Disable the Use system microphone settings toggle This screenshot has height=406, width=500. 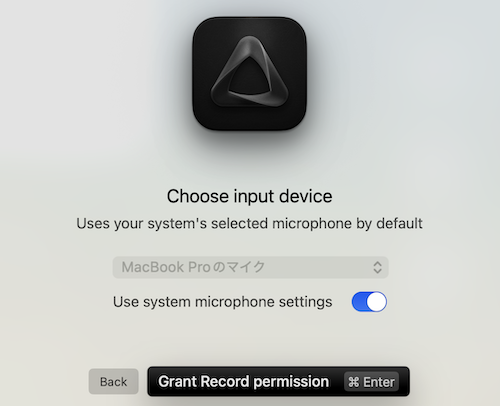click(369, 302)
